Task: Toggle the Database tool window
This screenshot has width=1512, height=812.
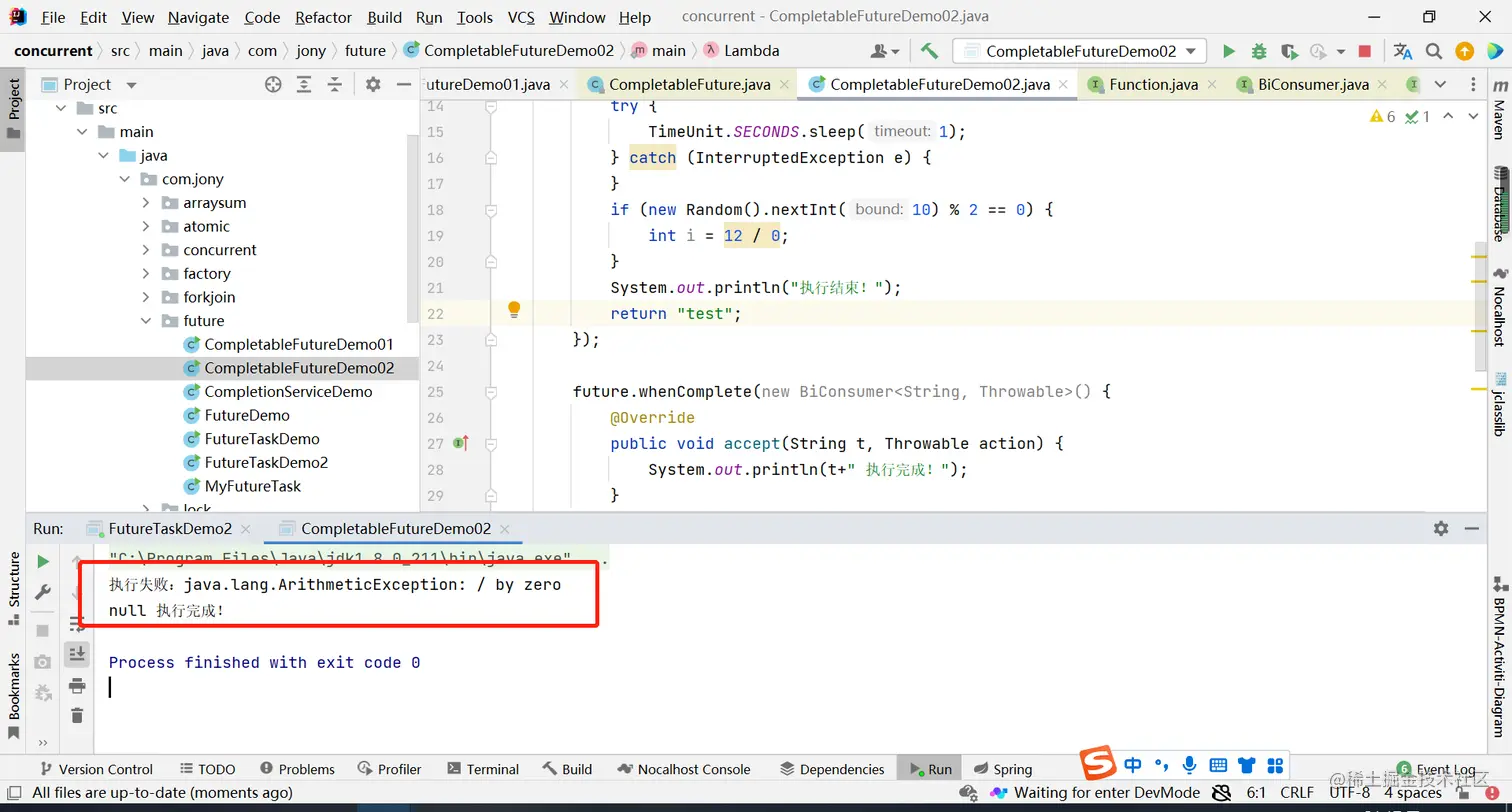Action: [x=1499, y=206]
